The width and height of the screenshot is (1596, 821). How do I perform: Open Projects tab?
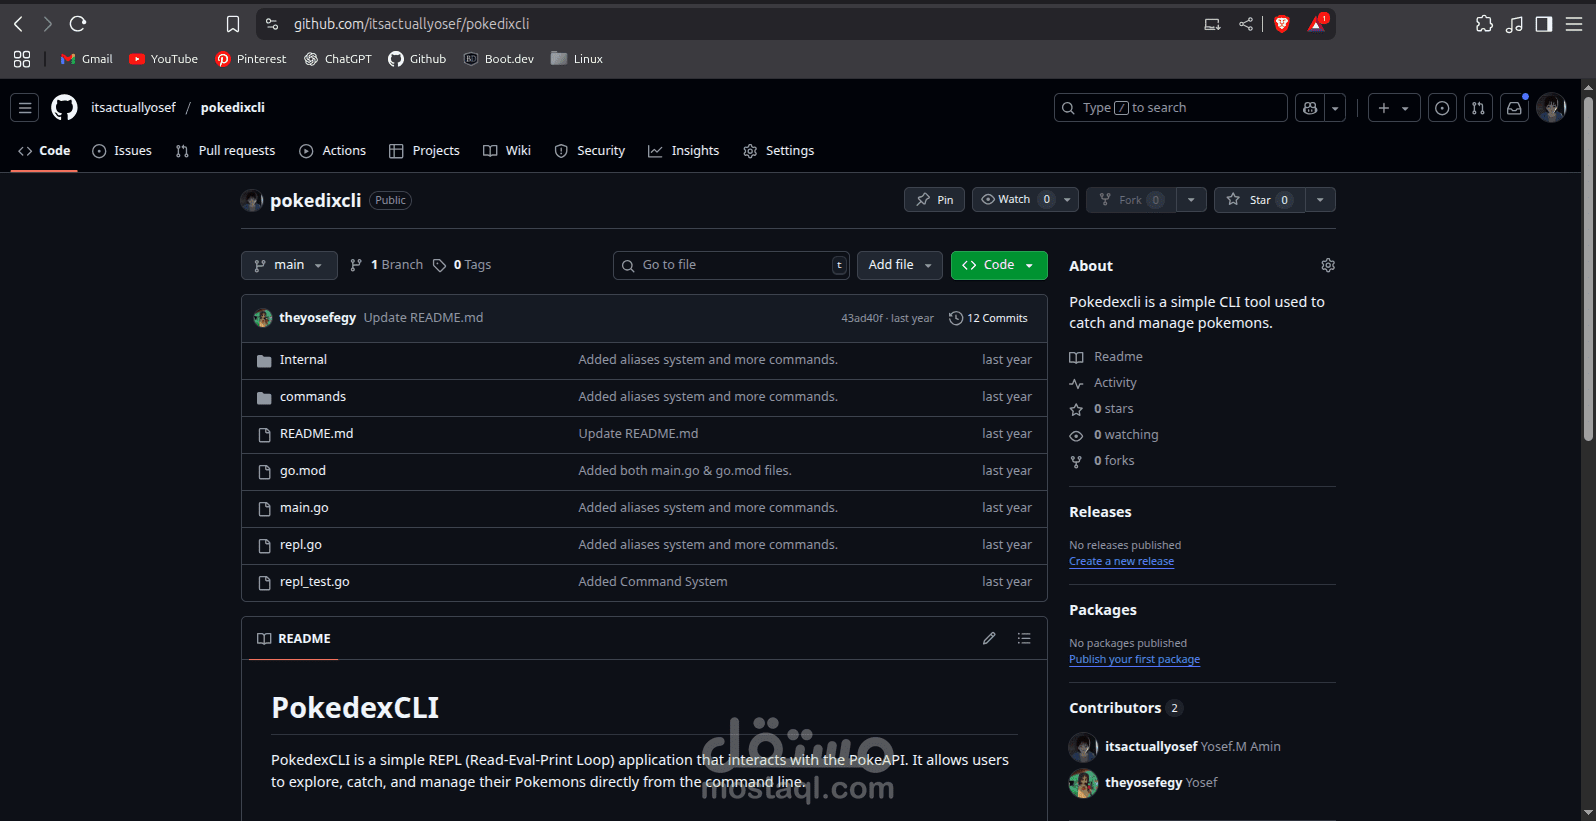(424, 151)
